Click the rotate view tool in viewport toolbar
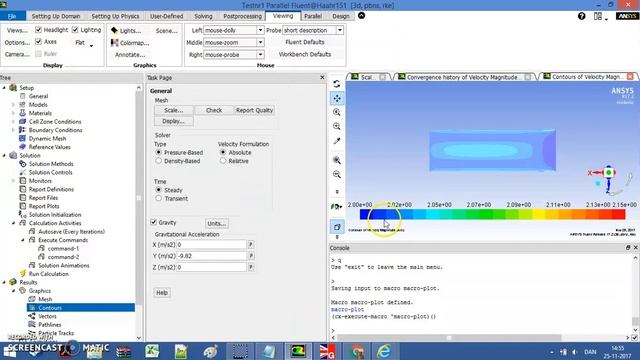The height and width of the screenshot is (360, 640). point(337,84)
